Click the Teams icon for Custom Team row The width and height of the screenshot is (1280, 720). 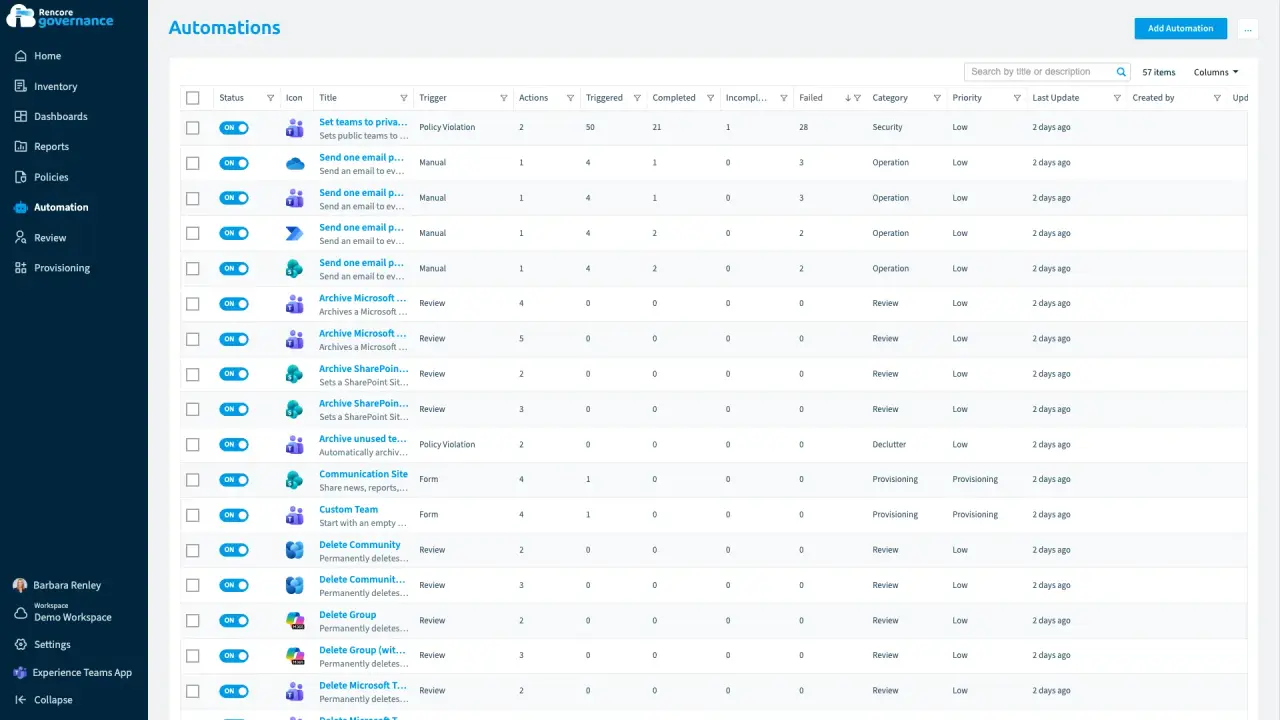[x=294, y=515]
